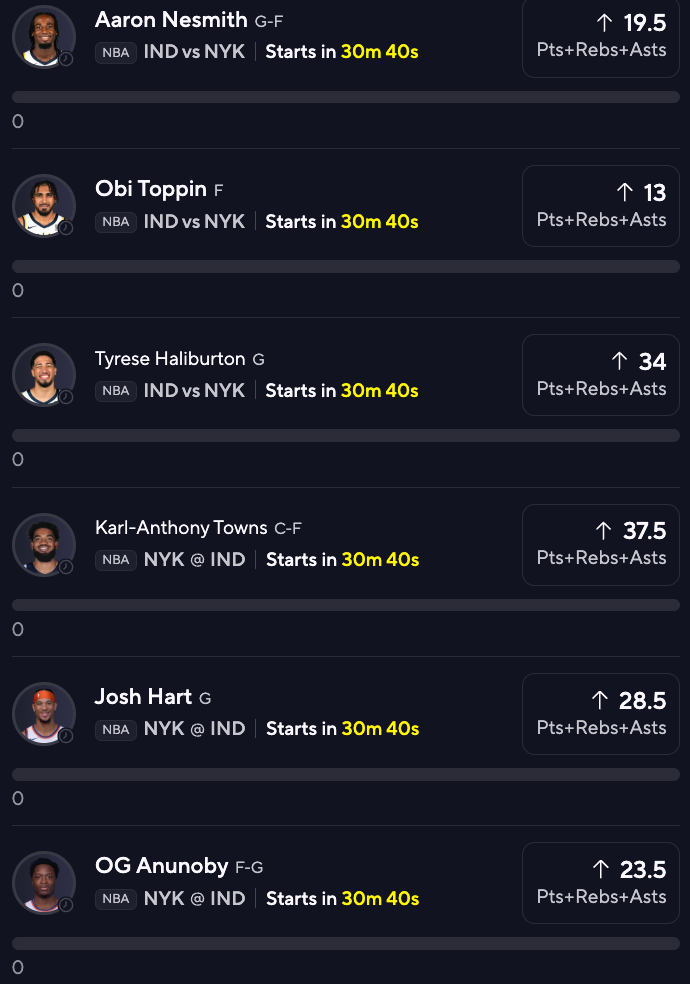Image resolution: width=690 pixels, height=984 pixels.
Task: Click the NBA tag under Aaron Nesmith
Action: (116, 53)
